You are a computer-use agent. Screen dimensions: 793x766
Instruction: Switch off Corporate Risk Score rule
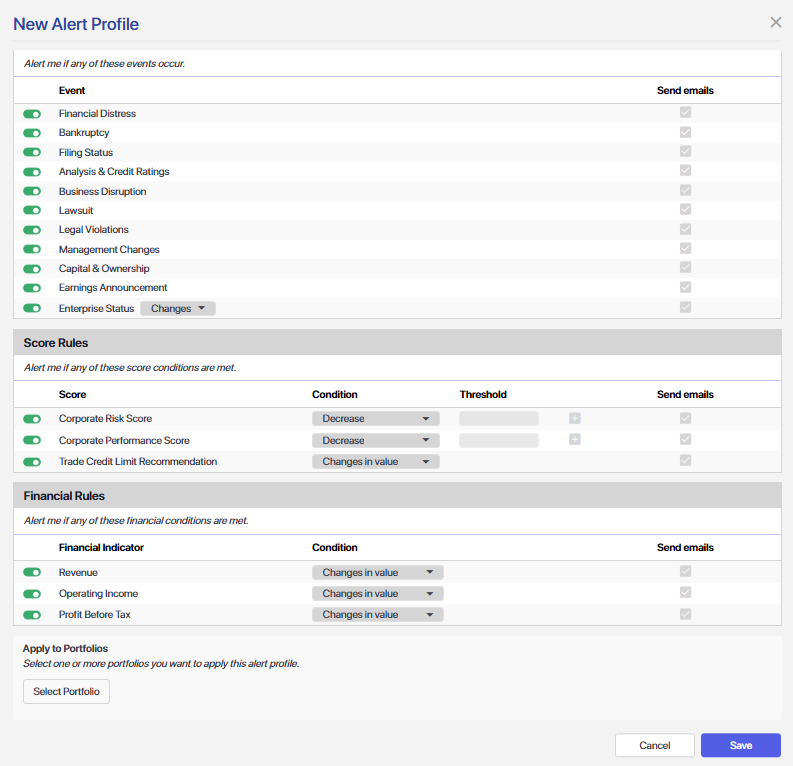point(32,419)
